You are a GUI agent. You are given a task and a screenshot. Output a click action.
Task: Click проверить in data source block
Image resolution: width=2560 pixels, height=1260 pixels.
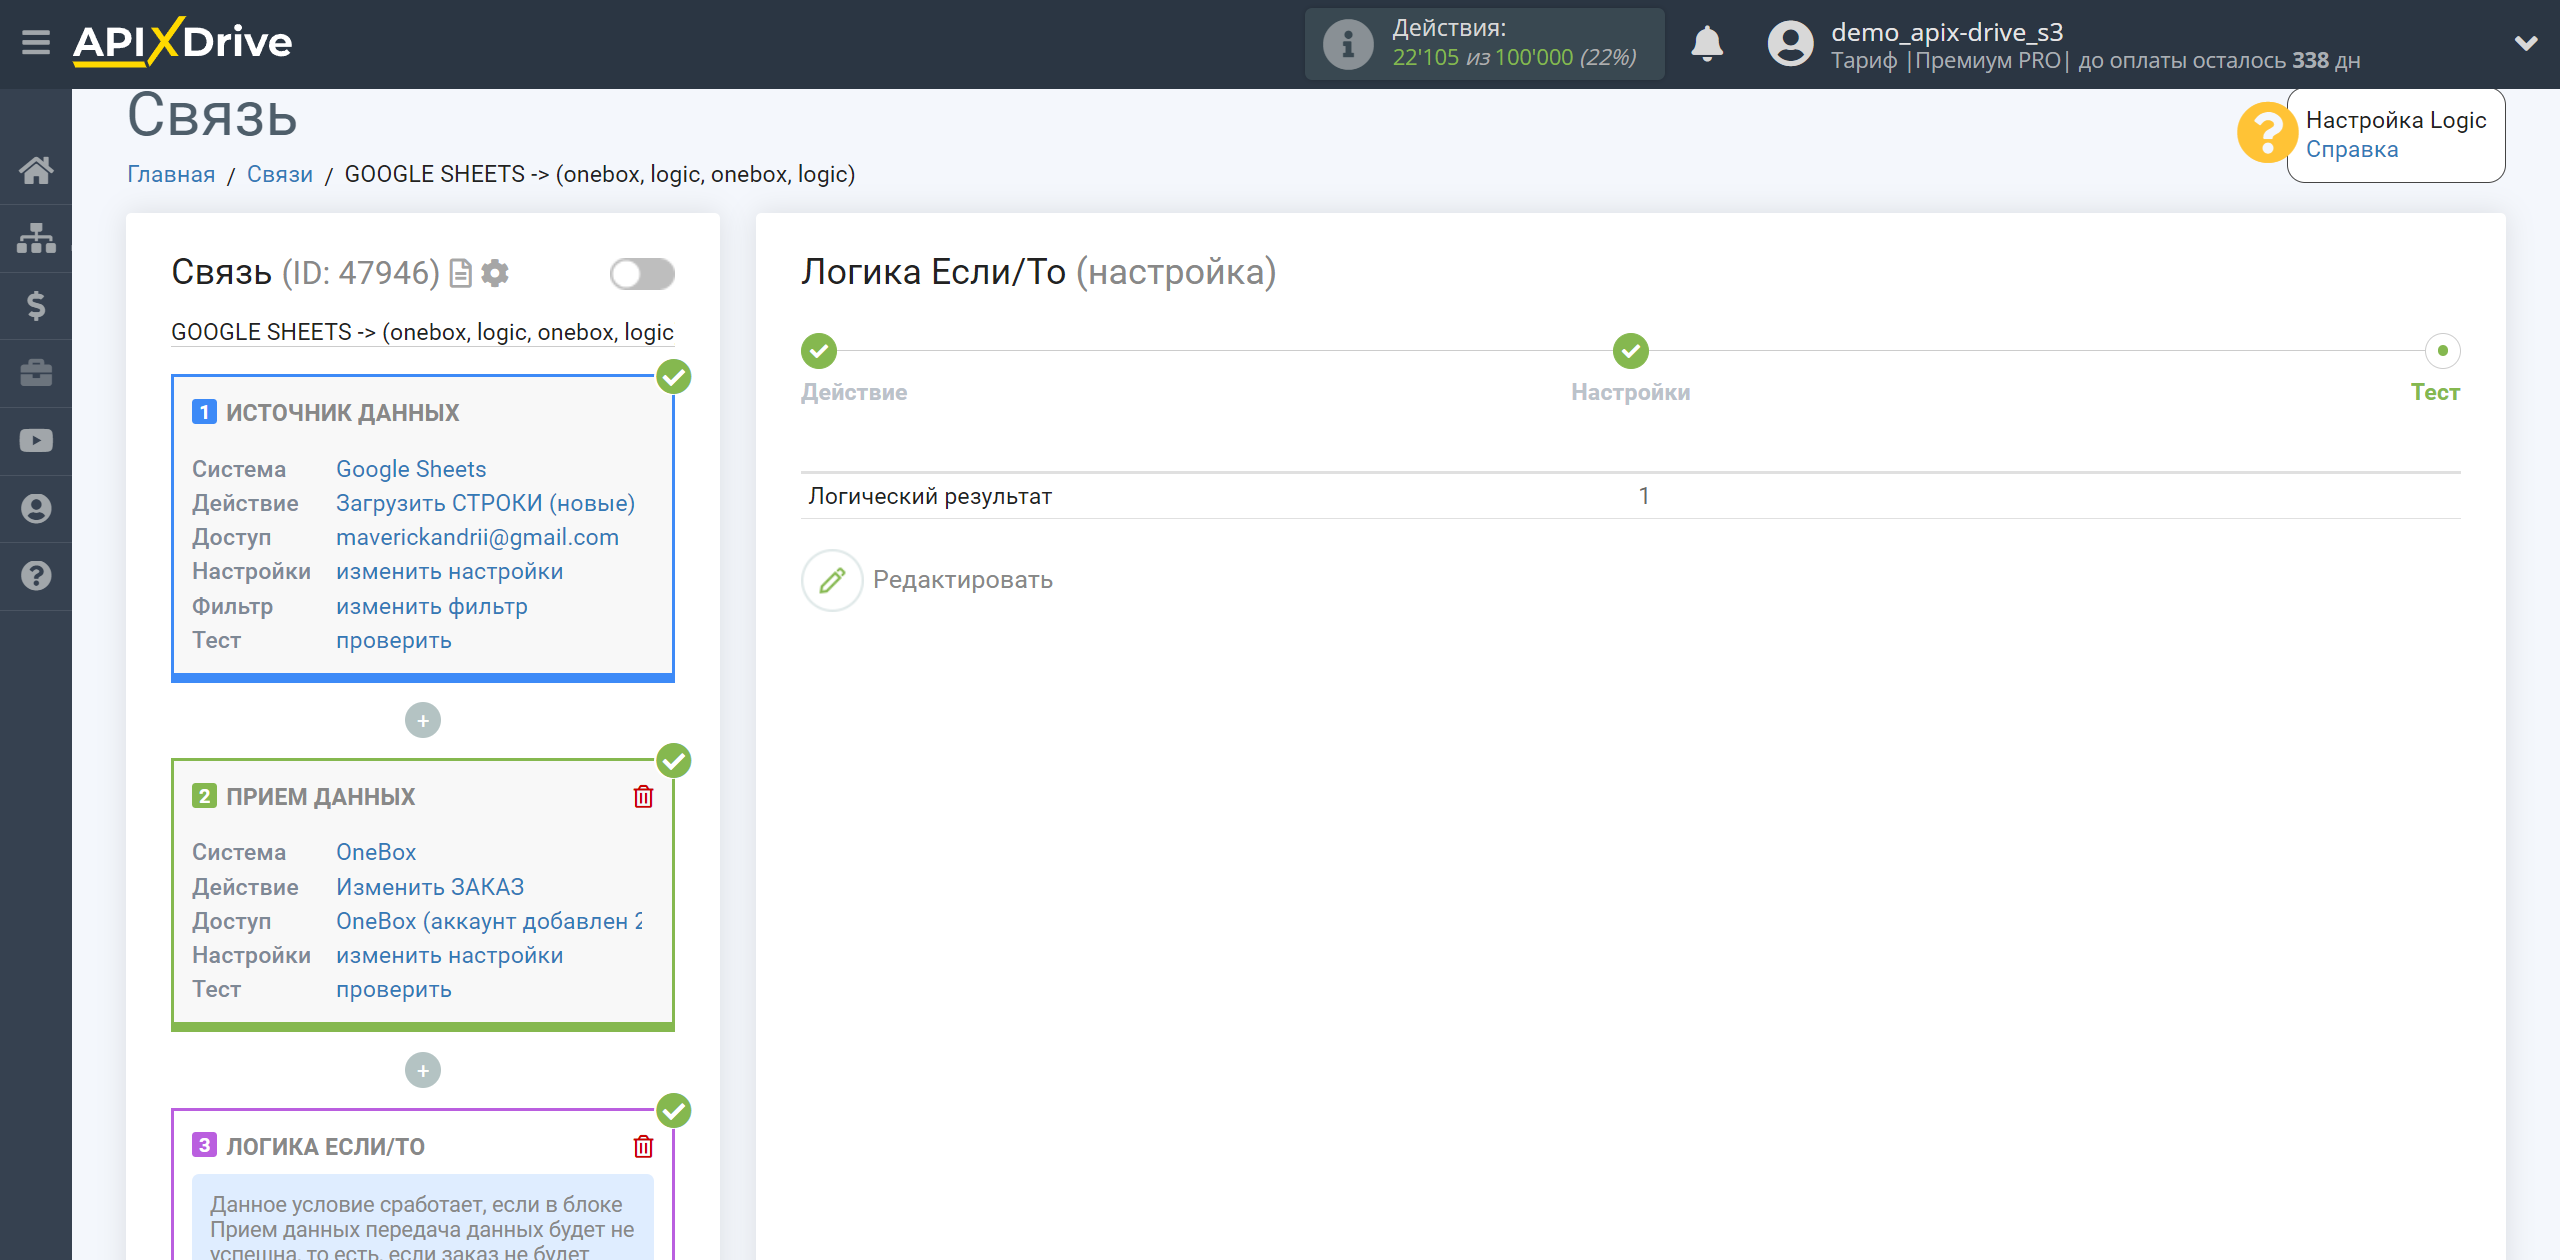(x=393, y=640)
